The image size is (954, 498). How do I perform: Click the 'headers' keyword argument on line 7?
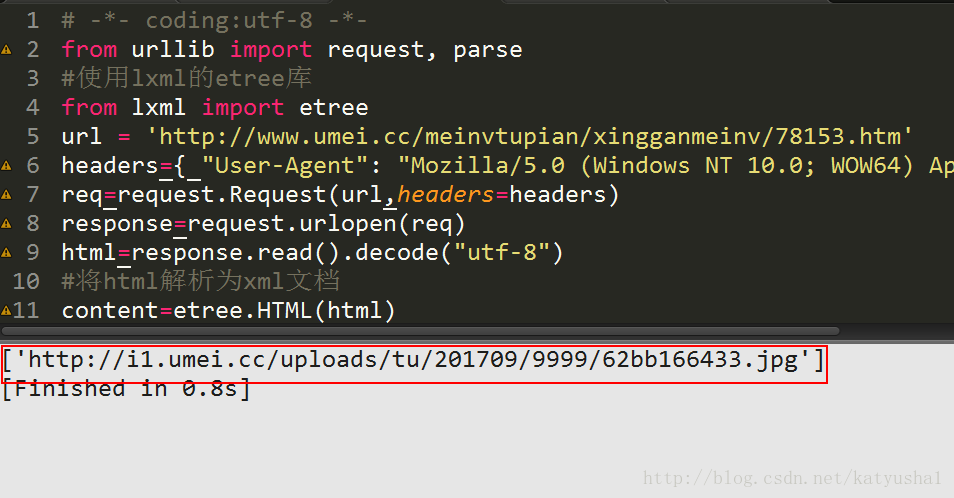coord(445,195)
